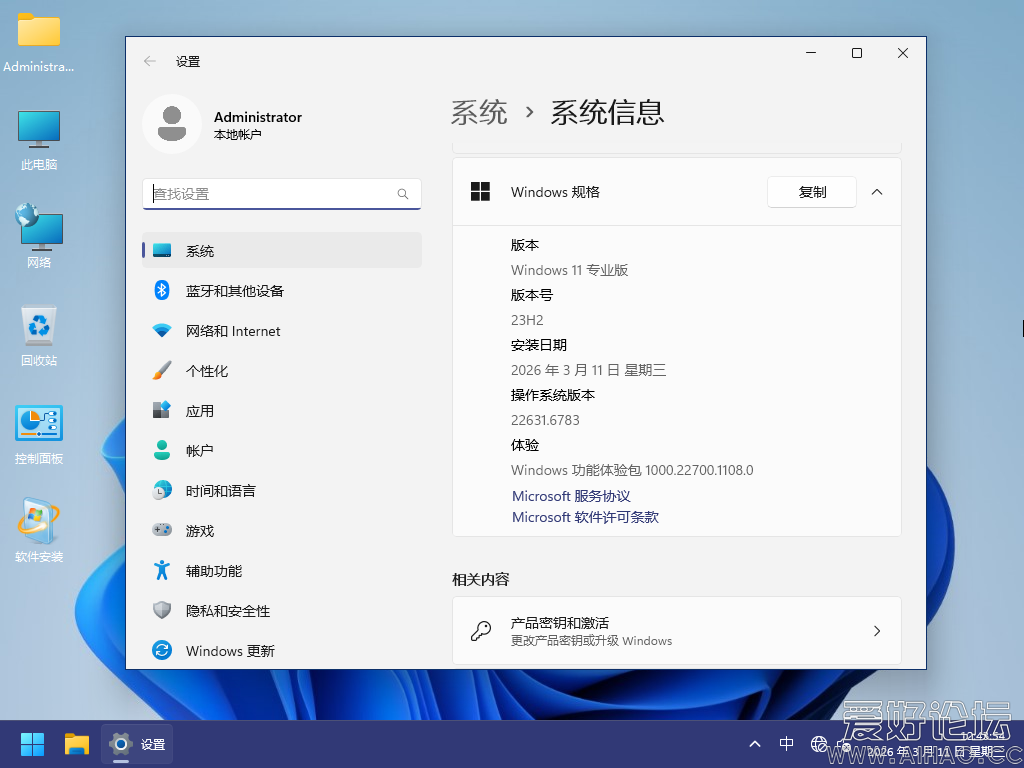Click the 辅助功能 accessibility icon
Screen dimensions: 1024x768
click(162, 570)
